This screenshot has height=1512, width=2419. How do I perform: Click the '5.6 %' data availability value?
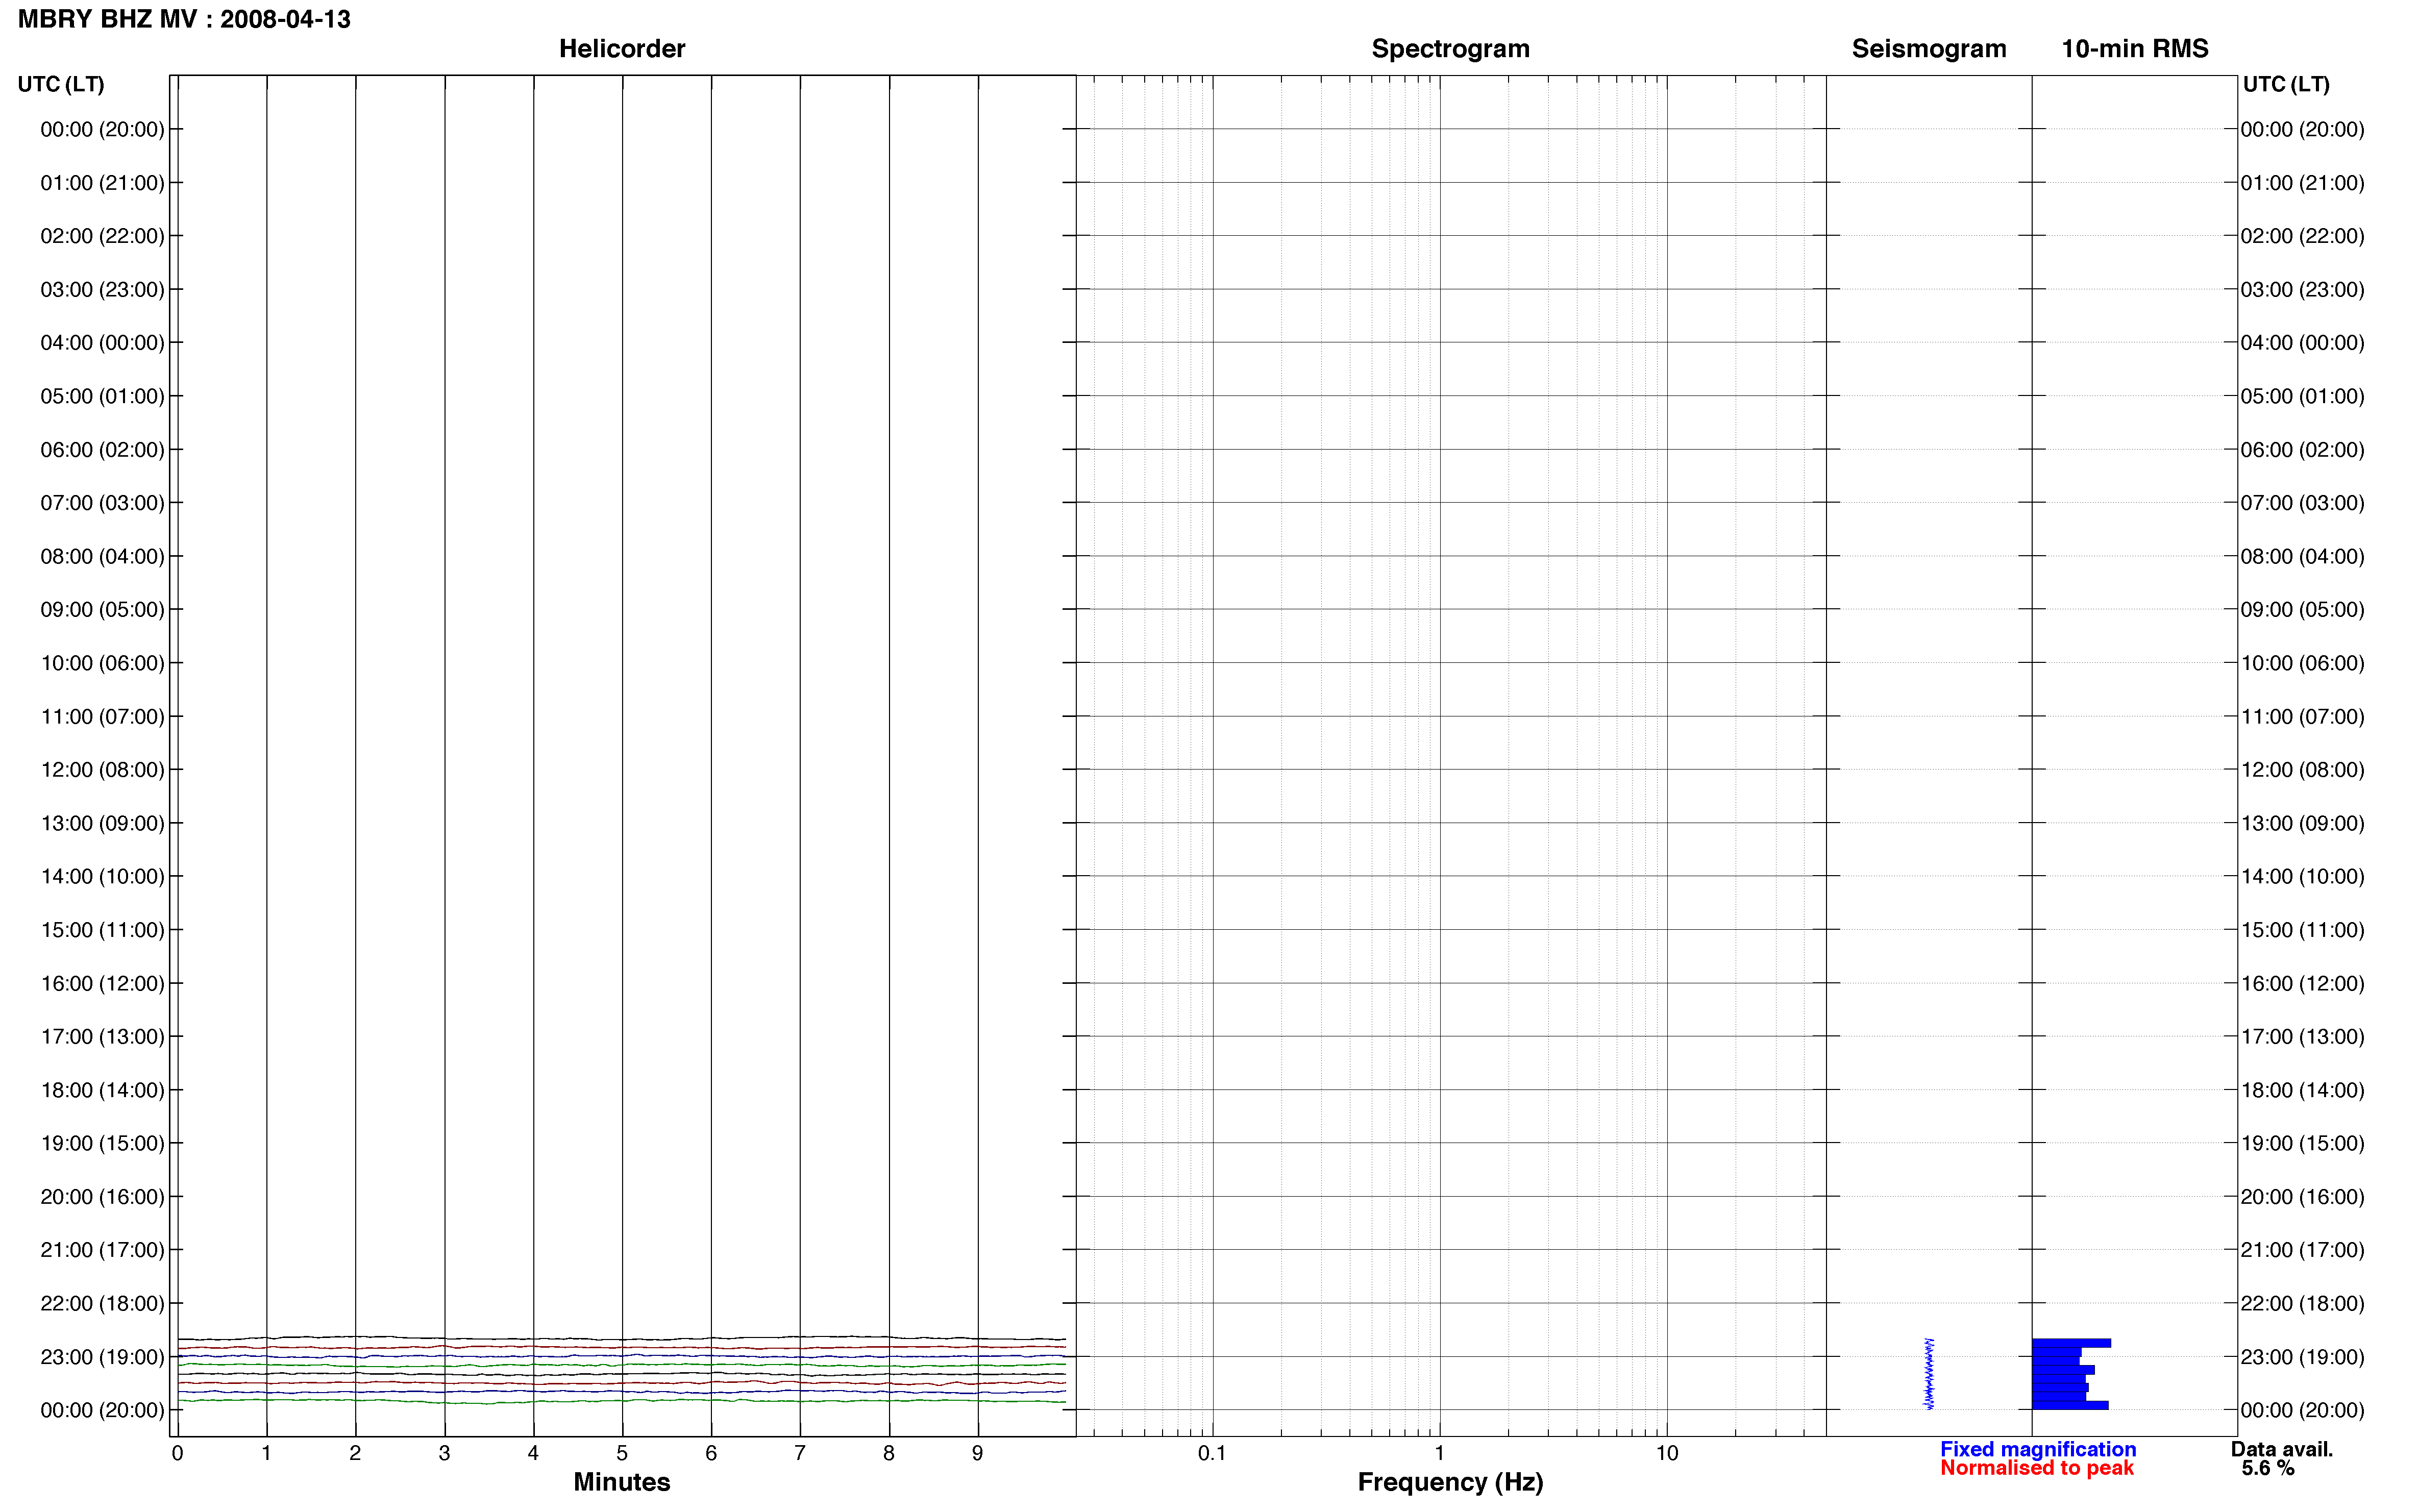tap(2268, 1468)
